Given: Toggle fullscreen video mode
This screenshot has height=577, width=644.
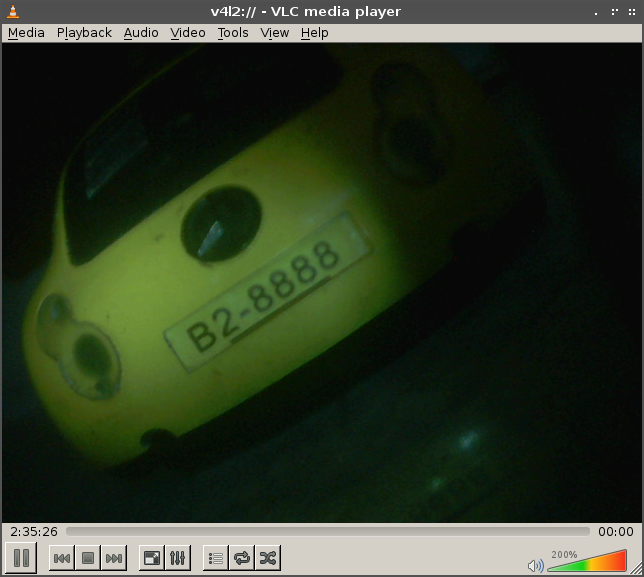Looking at the screenshot, I should [x=152, y=558].
